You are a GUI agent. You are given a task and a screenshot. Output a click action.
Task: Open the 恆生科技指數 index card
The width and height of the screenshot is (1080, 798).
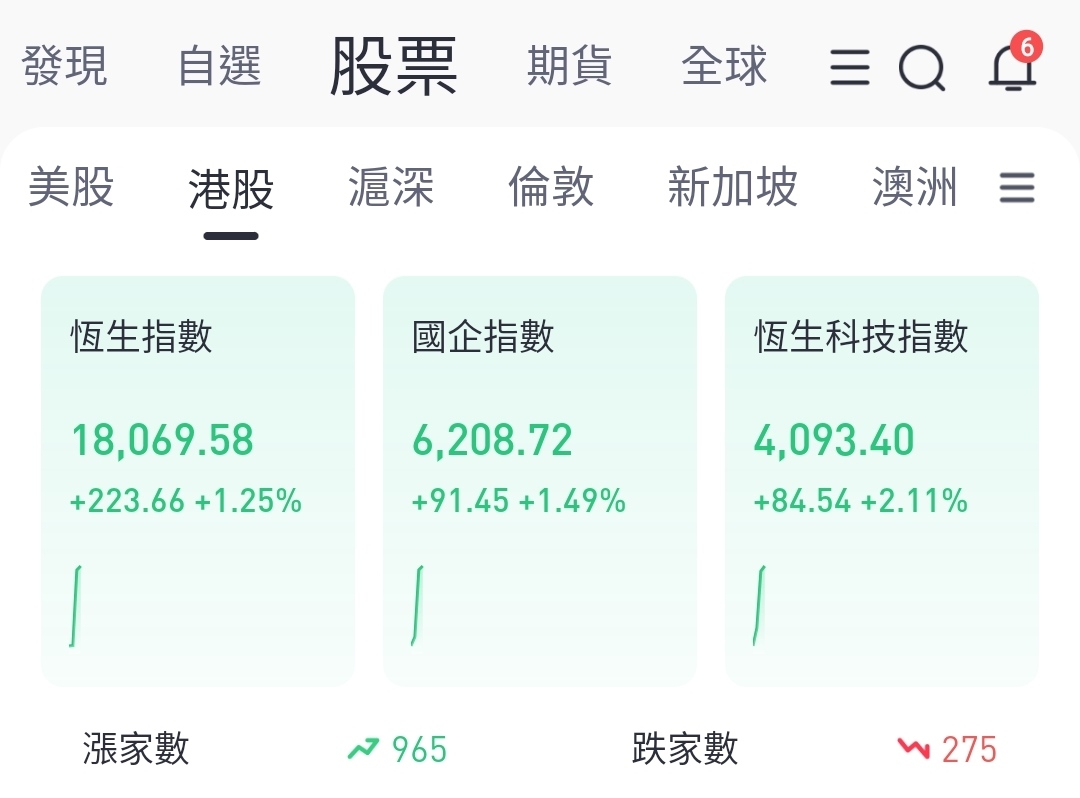pos(882,481)
